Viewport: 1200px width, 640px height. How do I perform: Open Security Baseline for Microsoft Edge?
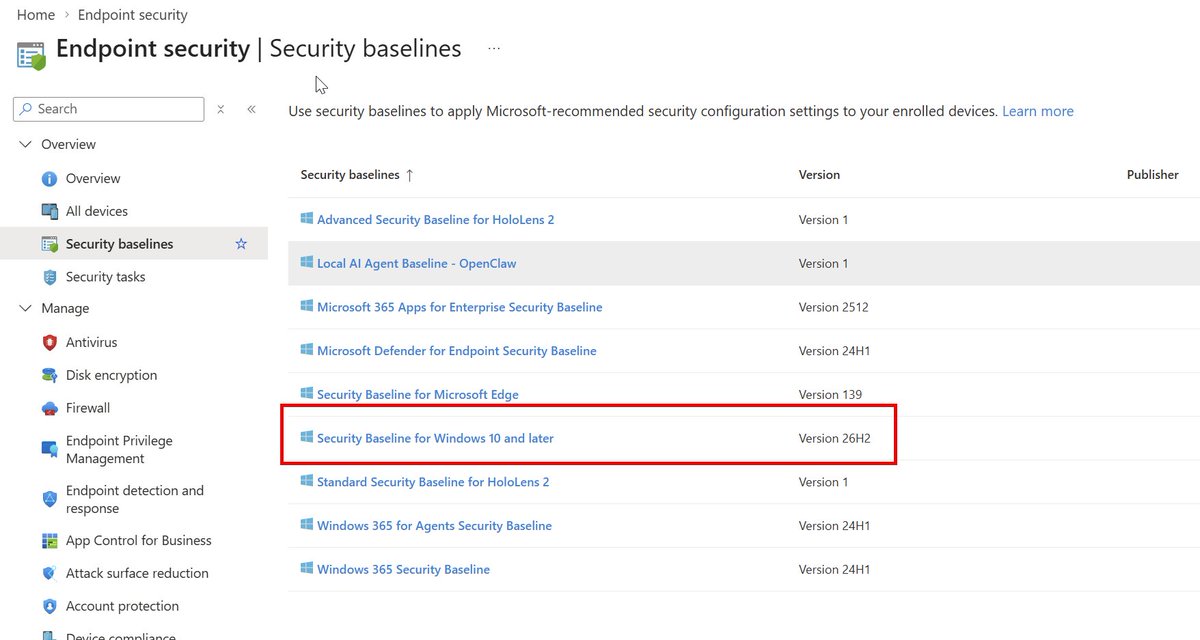417,394
